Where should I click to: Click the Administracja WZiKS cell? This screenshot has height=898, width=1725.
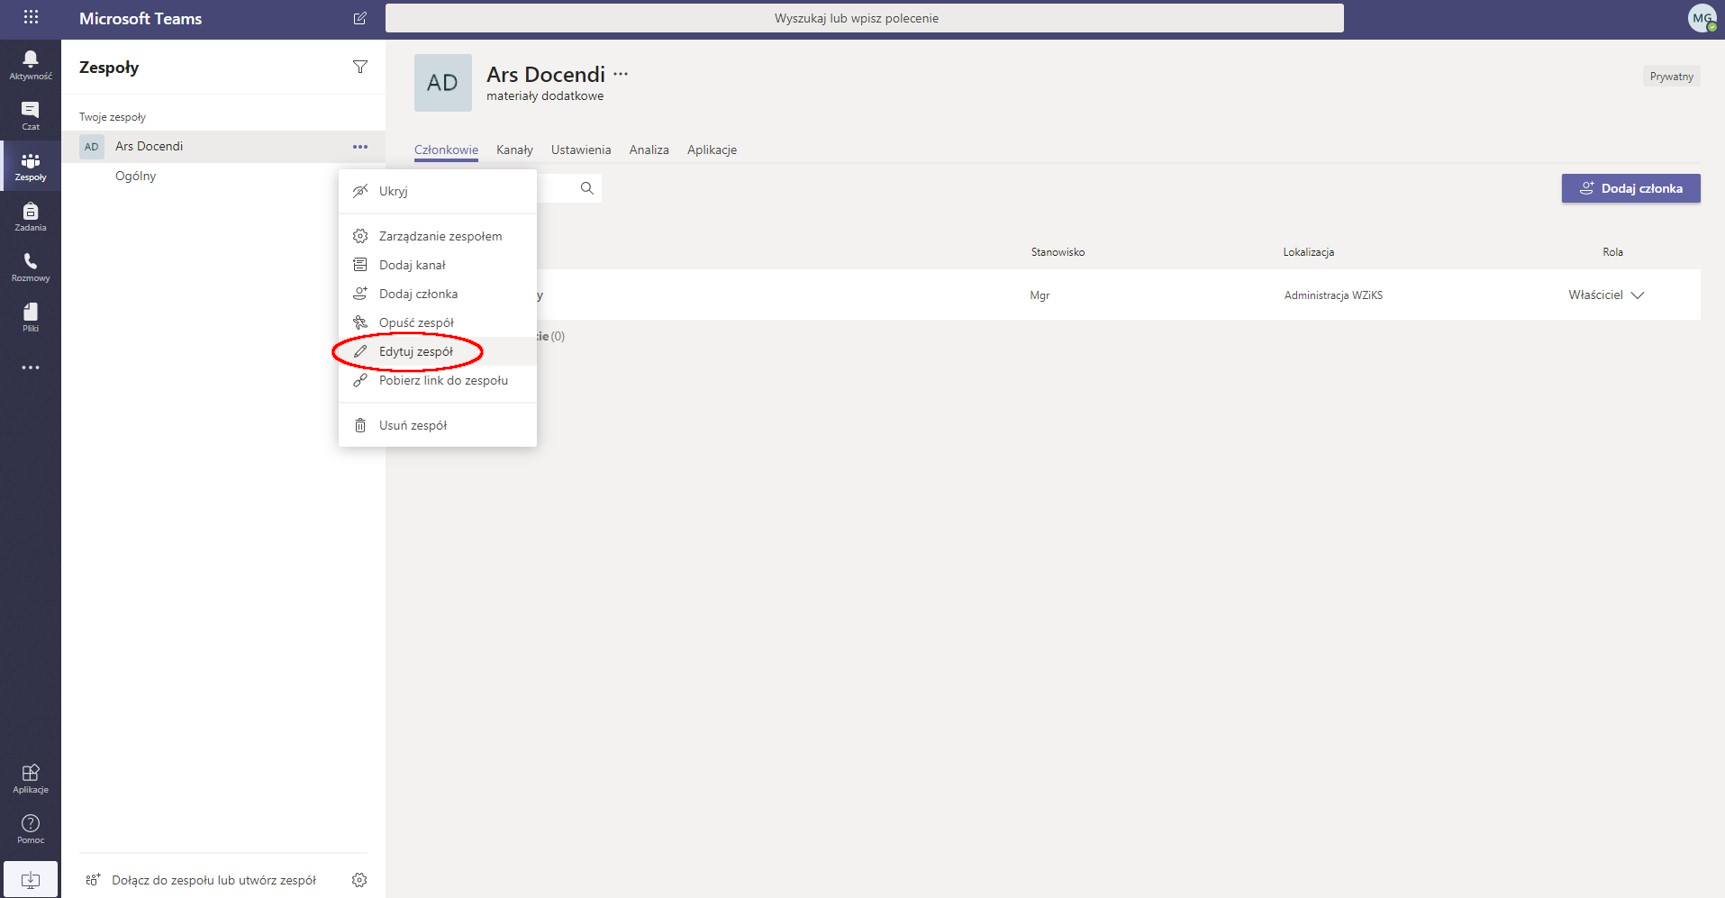(x=1333, y=295)
